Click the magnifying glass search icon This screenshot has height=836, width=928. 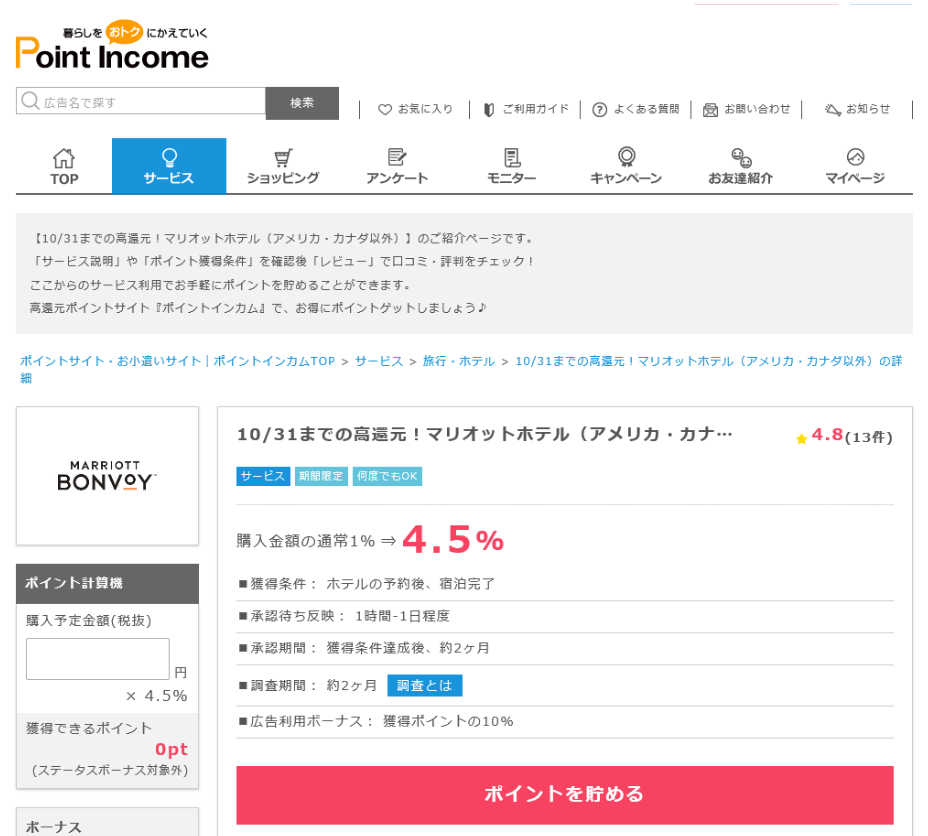pos(30,101)
